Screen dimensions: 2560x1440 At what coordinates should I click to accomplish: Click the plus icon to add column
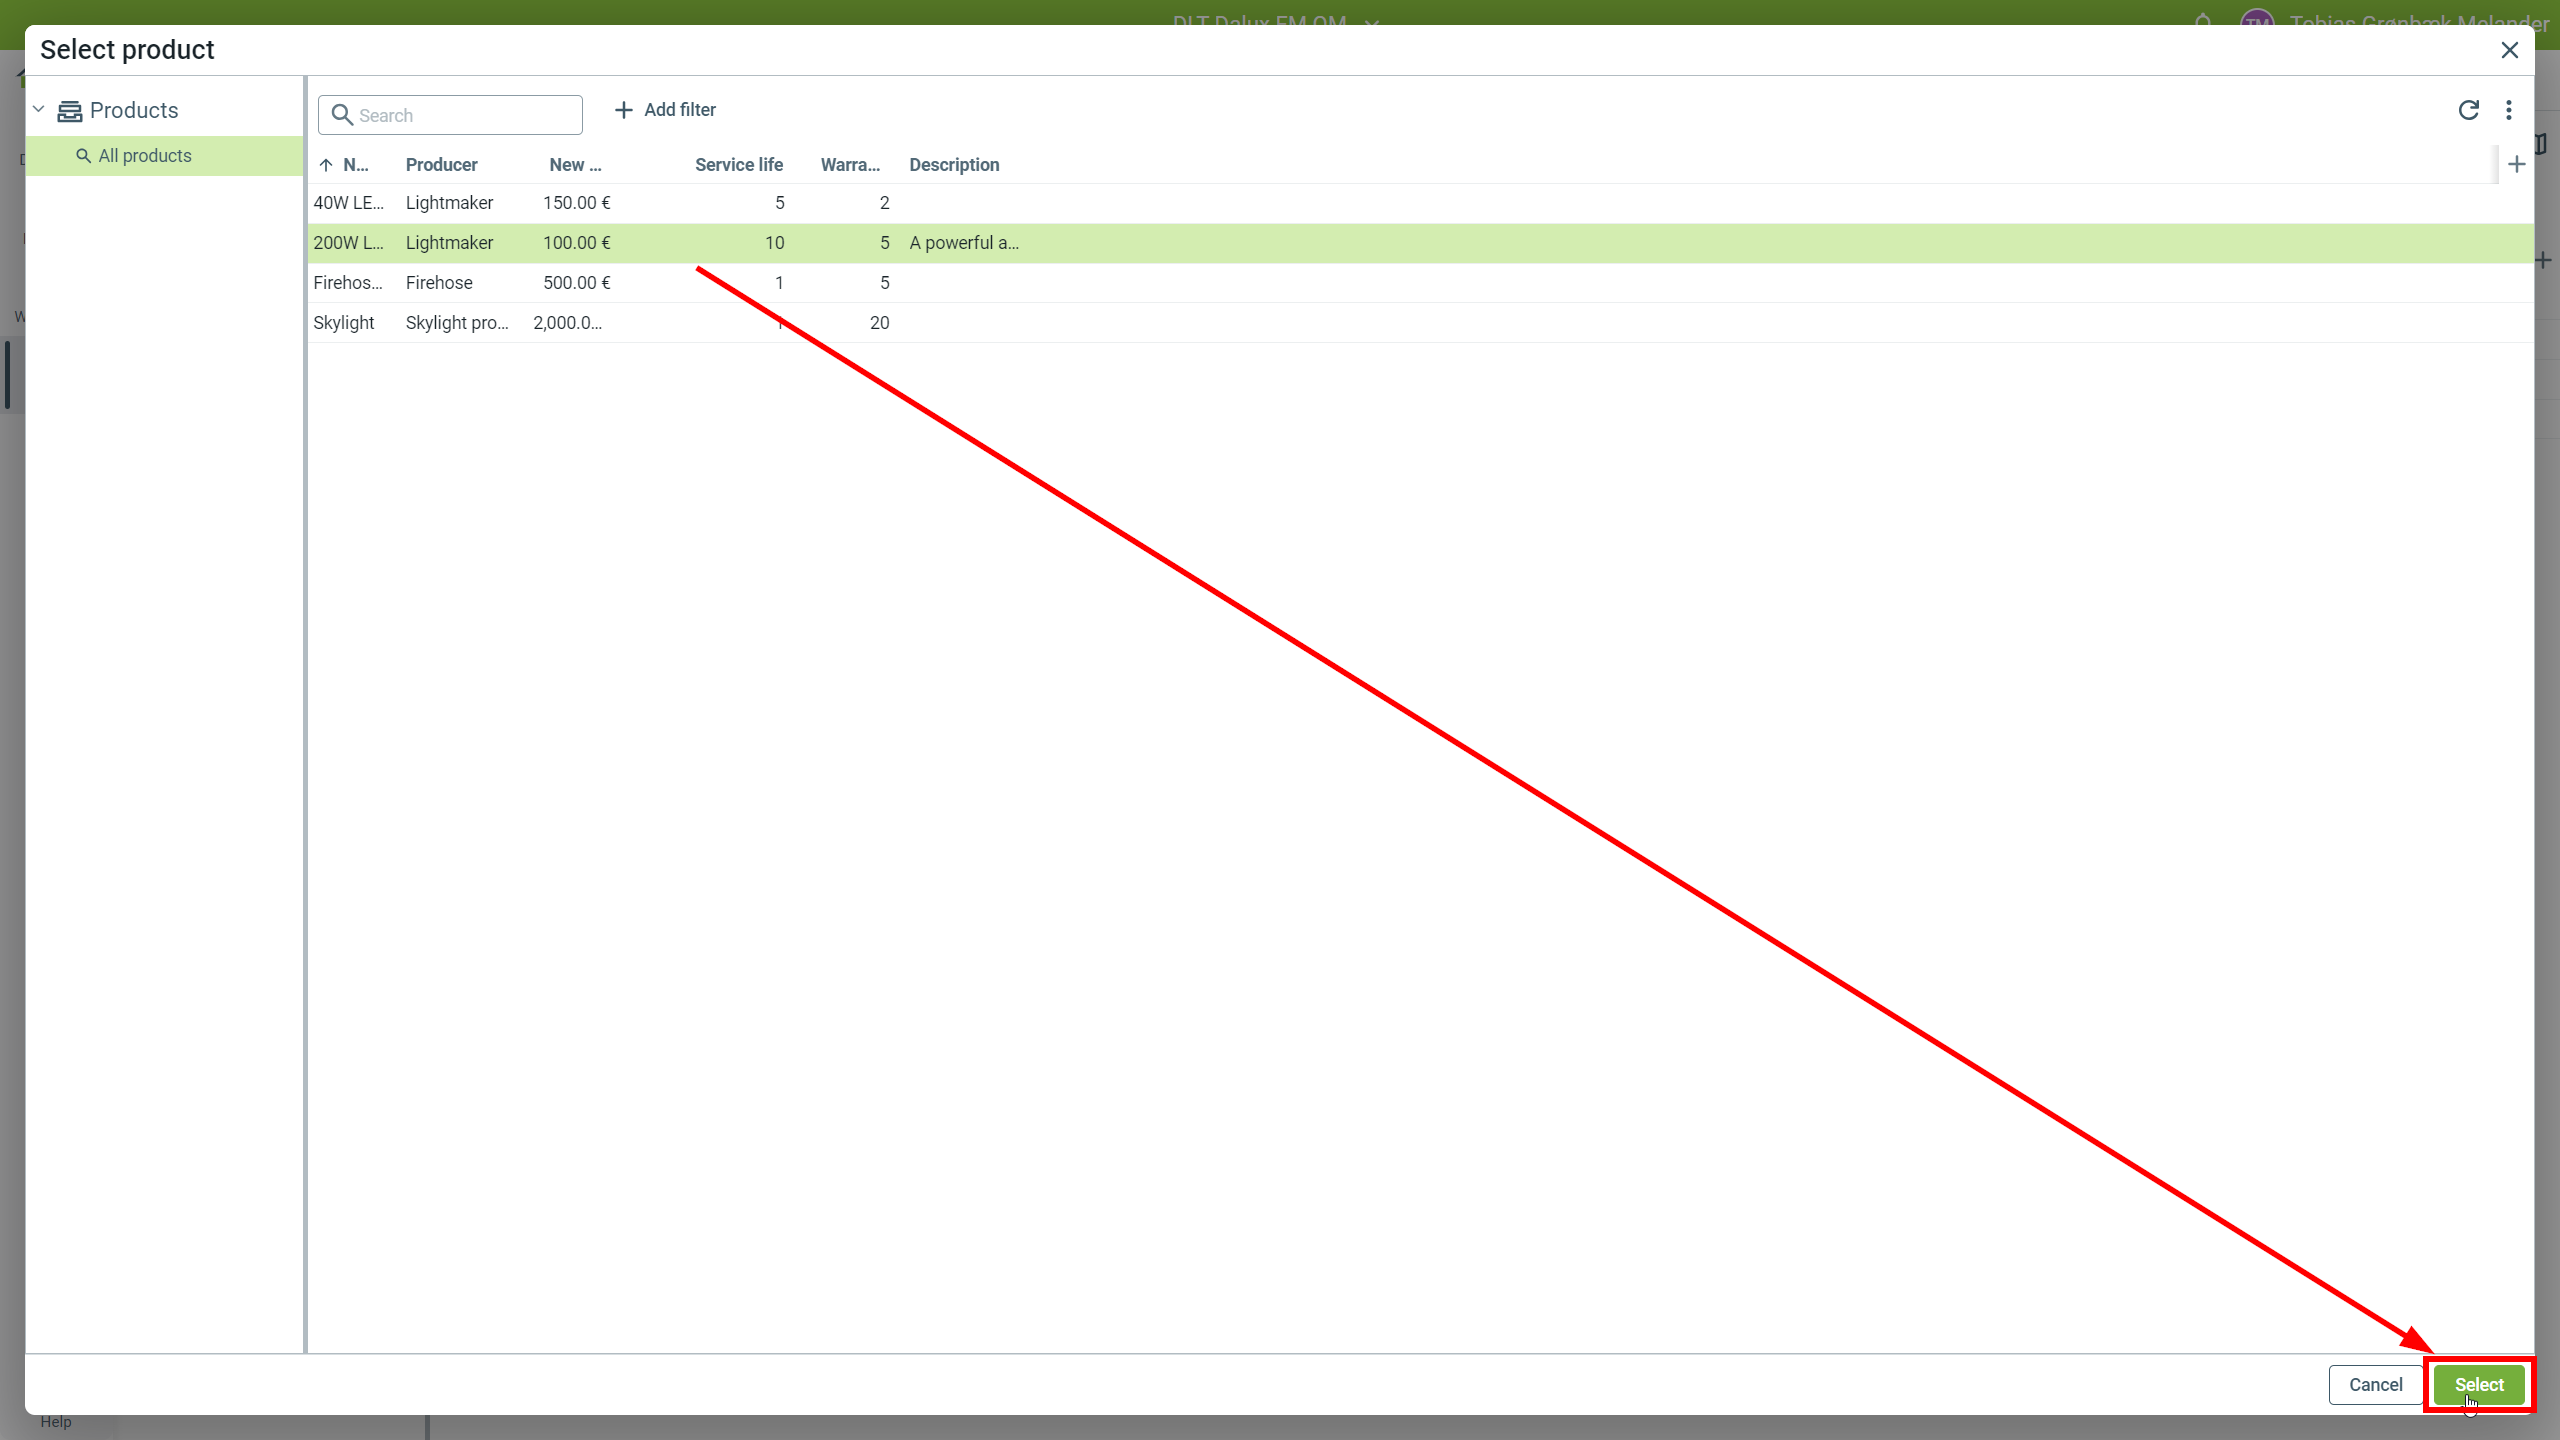2516,165
